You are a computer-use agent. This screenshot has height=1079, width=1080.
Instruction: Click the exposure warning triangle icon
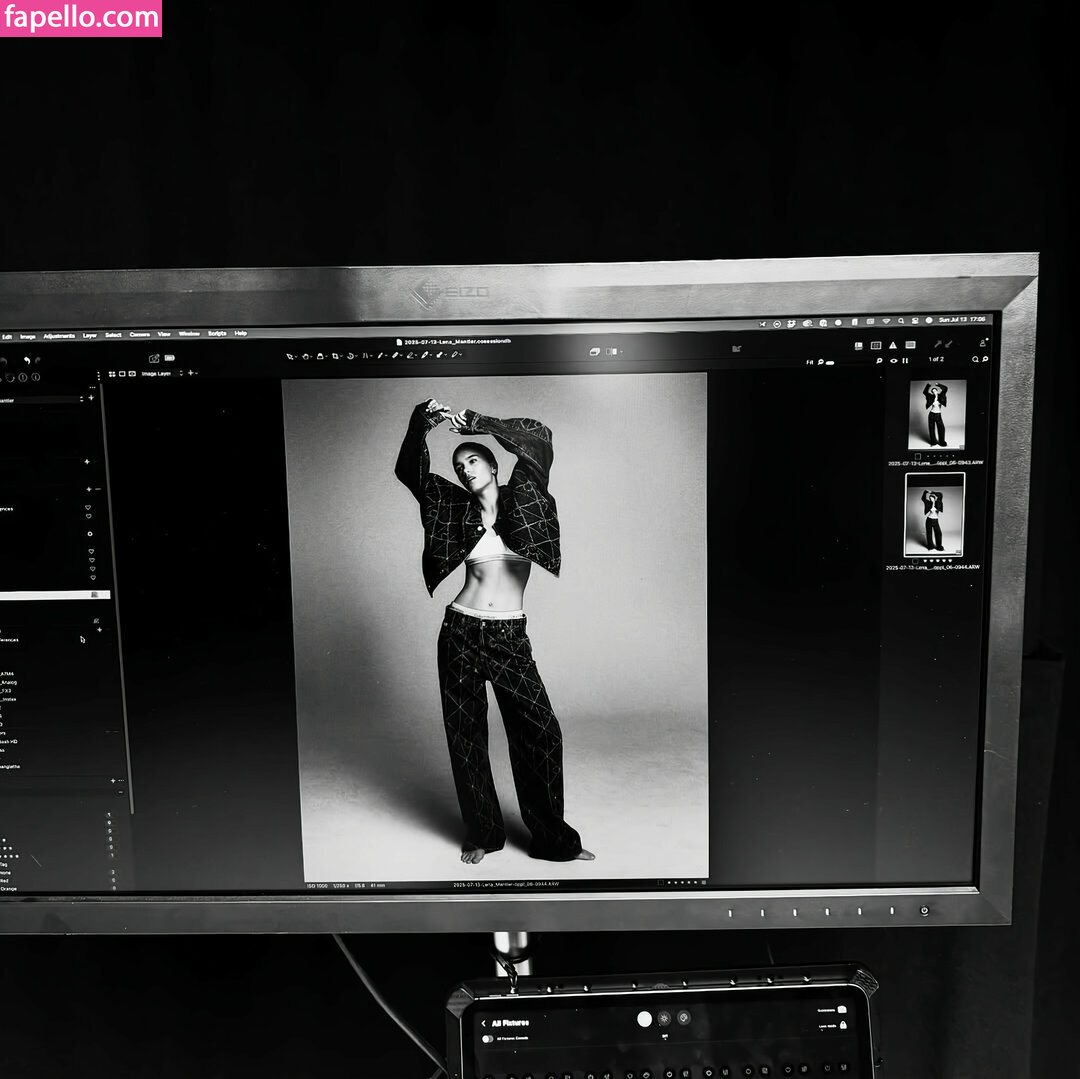pos(893,346)
